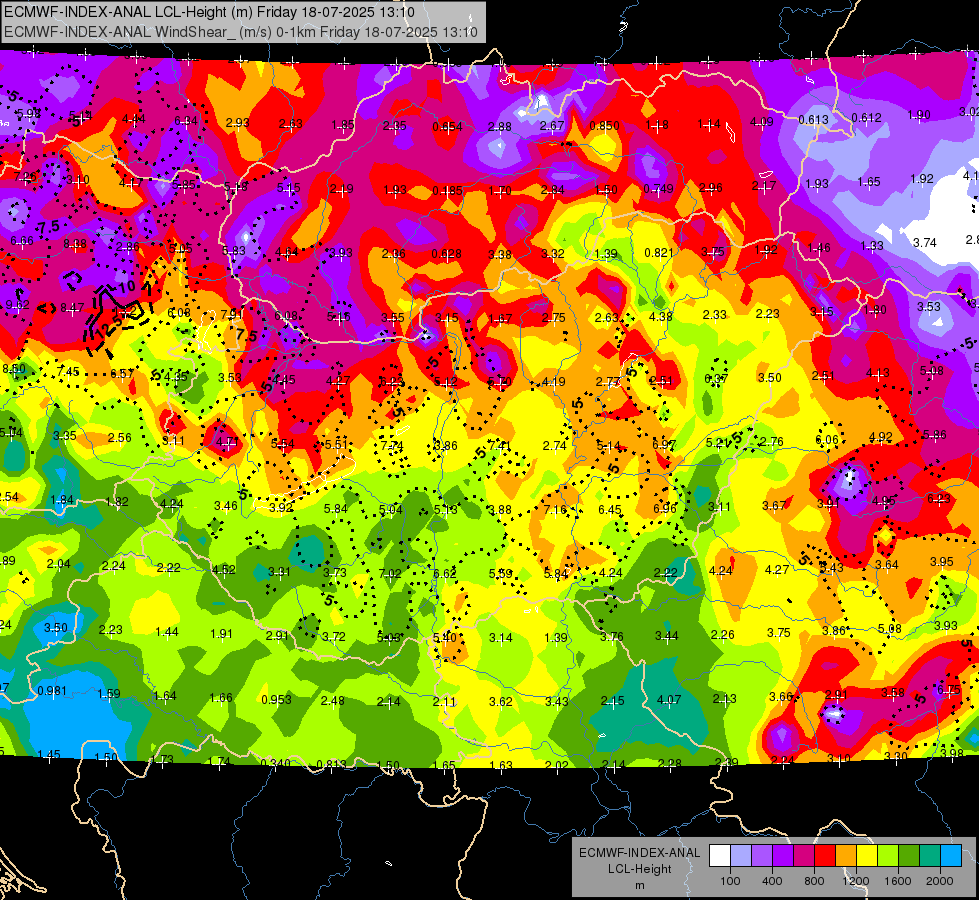
Task: Click grid value 6.62
Action: (x=445, y=573)
